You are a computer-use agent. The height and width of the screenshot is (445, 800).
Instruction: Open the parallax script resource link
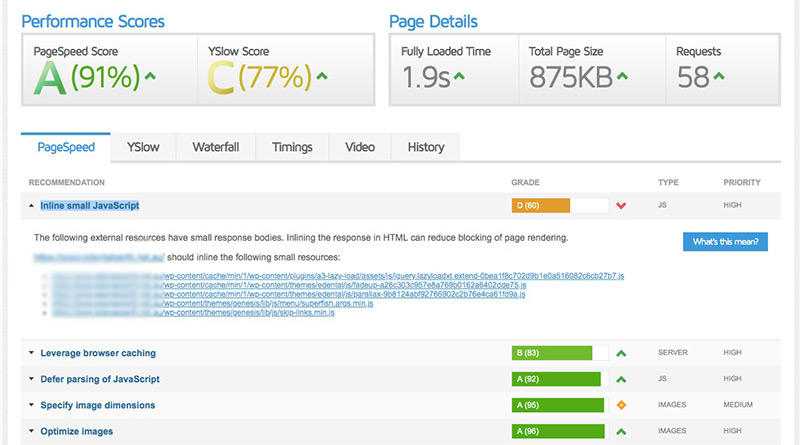coord(289,294)
